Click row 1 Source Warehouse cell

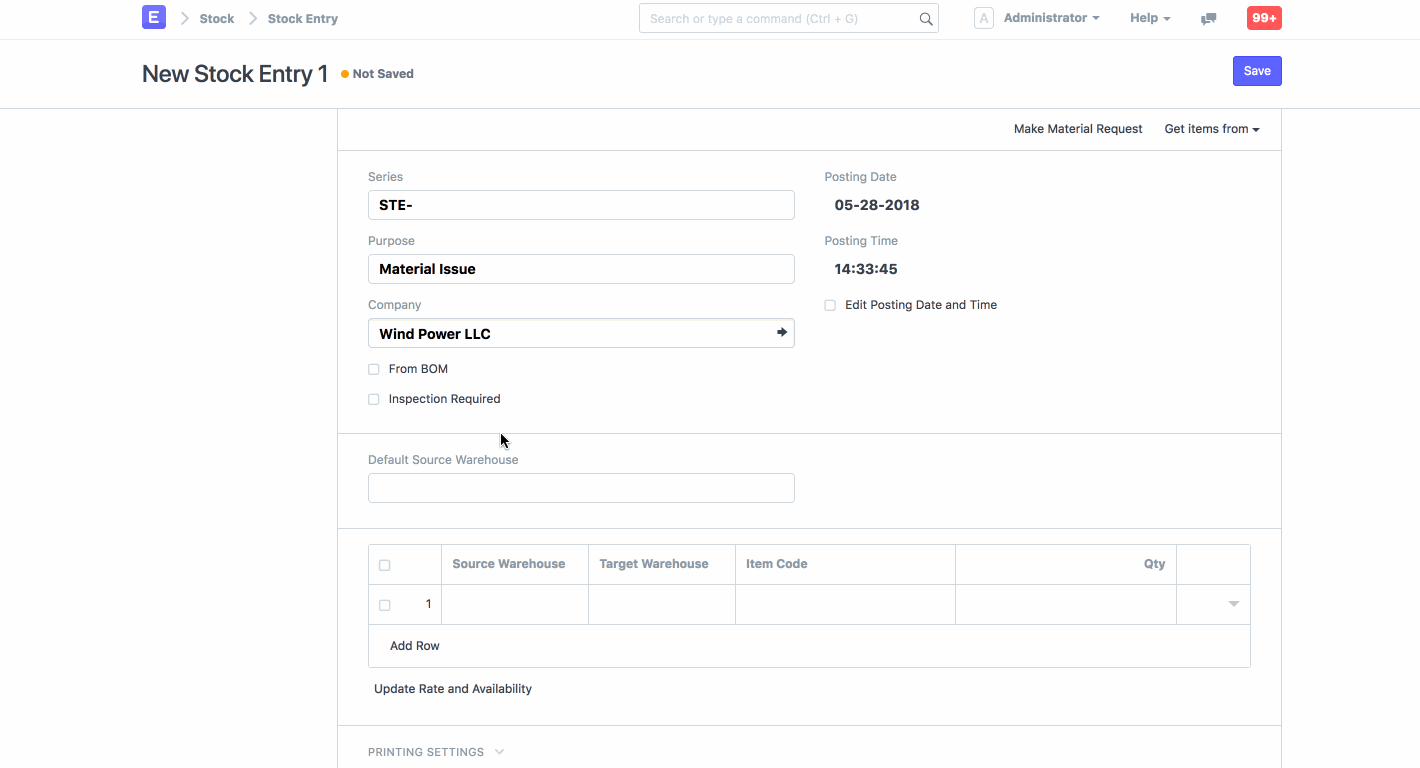pyautogui.click(x=515, y=605)
